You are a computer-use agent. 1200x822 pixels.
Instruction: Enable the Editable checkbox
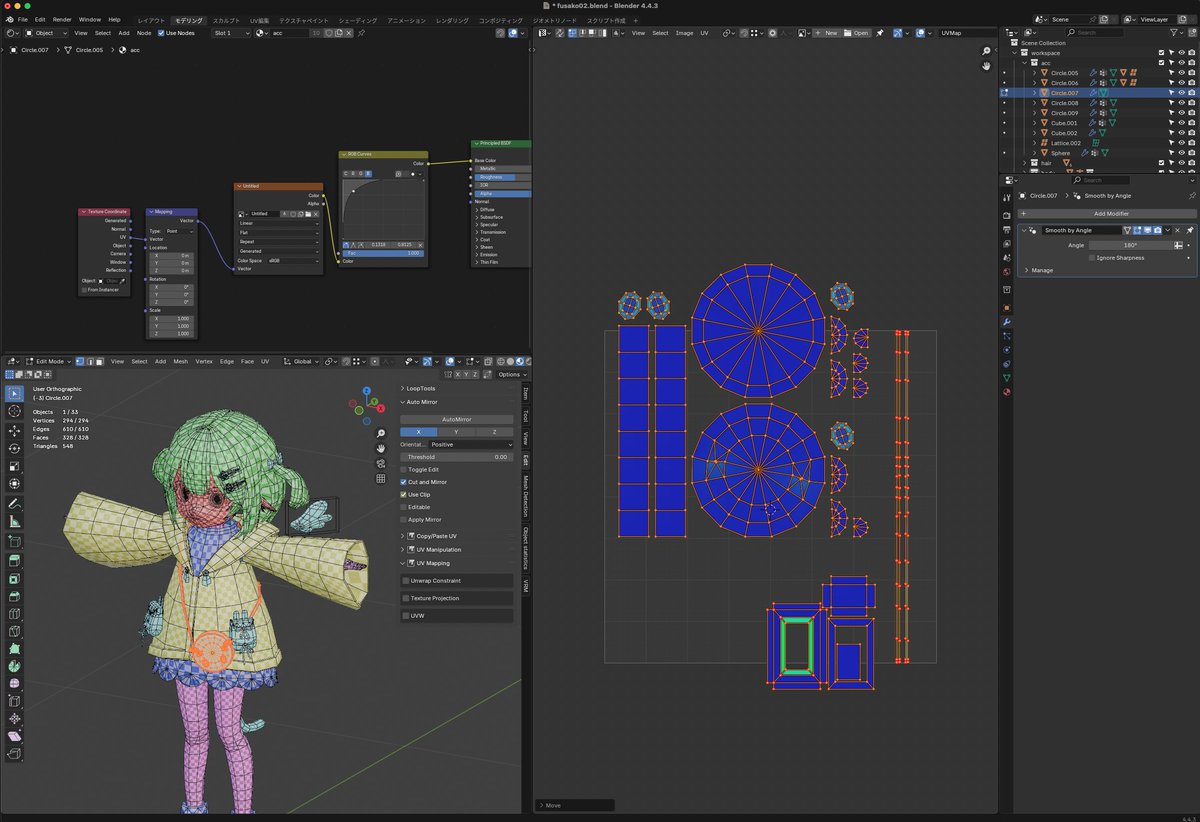404,507
